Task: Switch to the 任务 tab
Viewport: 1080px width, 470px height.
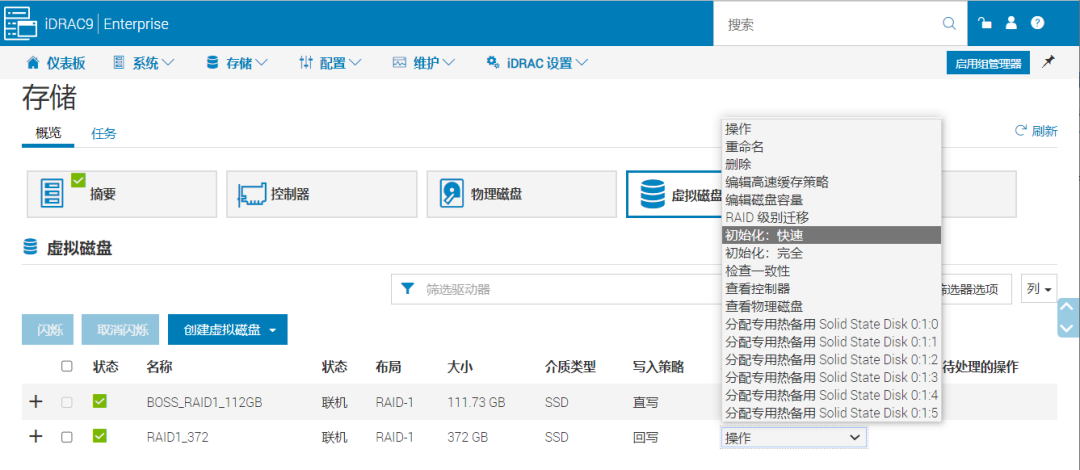Action: tap(104, 134)
